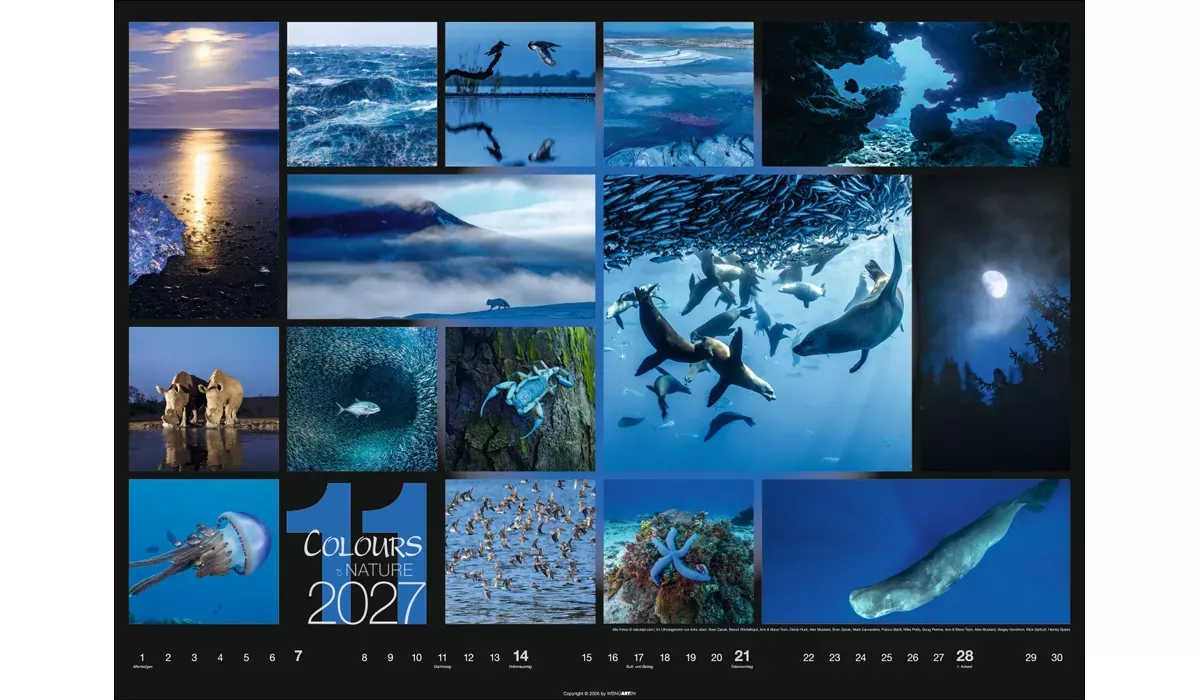Click the moon over dark forest photo
The height and width of the screenshot is (700, 1200).
[x=994, y=323]
